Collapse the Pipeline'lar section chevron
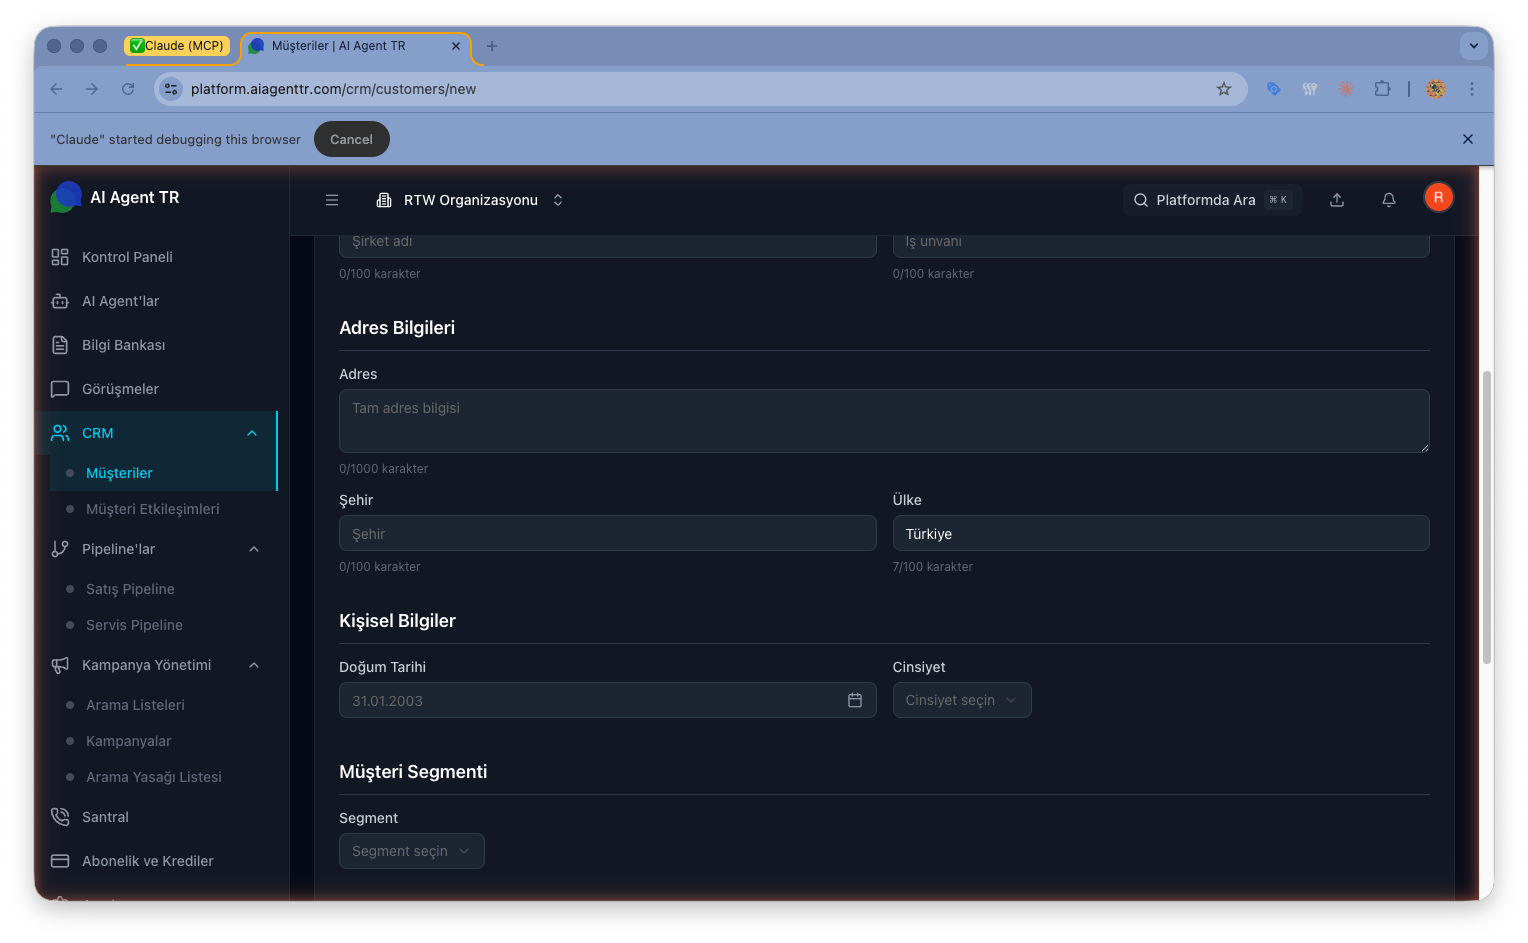This screenshot has width=1528, height=943. pyautogui.click(x=254, y=549)
